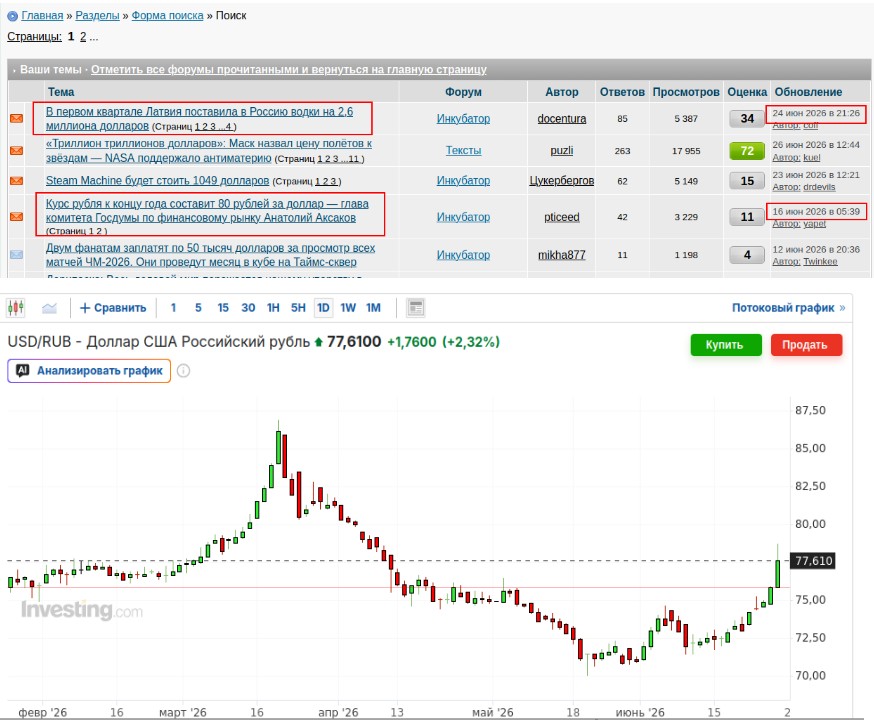Click the 77,610 price label on chart axis
Viewport: 874px width, 720px height.
pos(813,561)
